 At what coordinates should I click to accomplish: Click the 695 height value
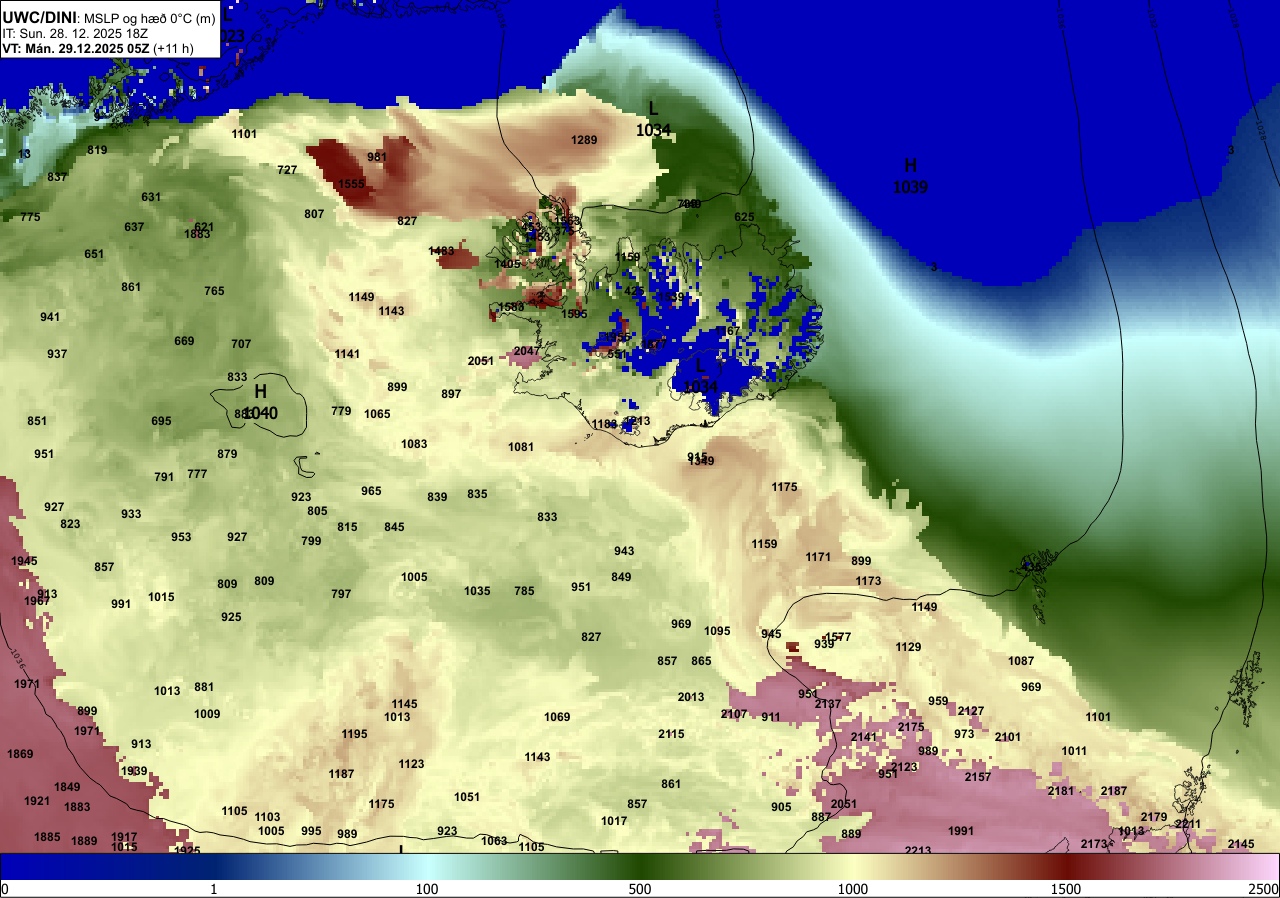(161, 421)
